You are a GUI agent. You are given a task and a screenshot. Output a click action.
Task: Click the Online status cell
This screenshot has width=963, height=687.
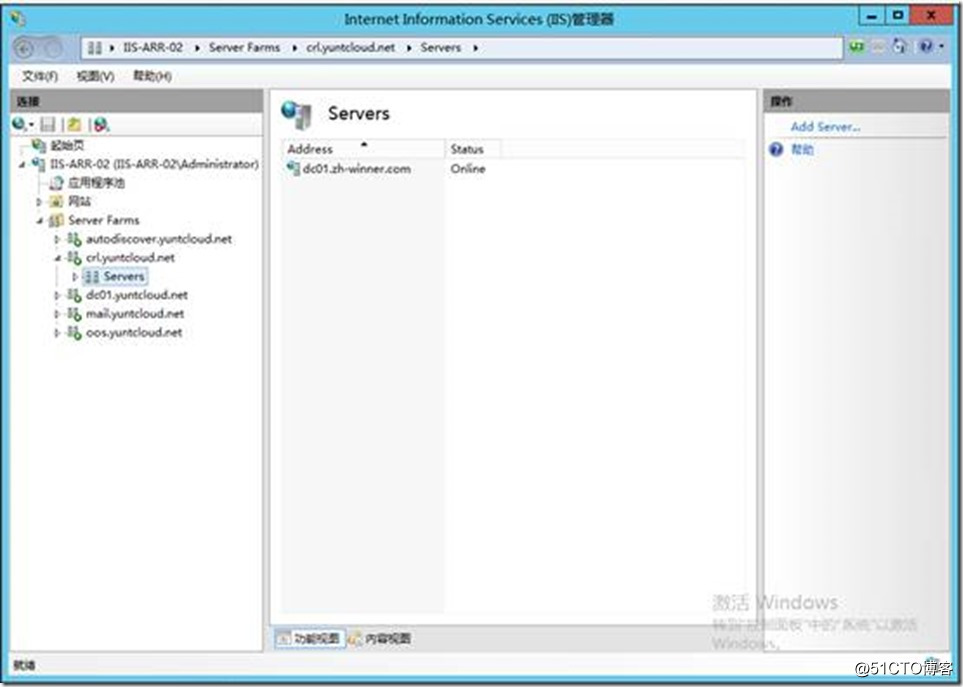pos(468,169)
